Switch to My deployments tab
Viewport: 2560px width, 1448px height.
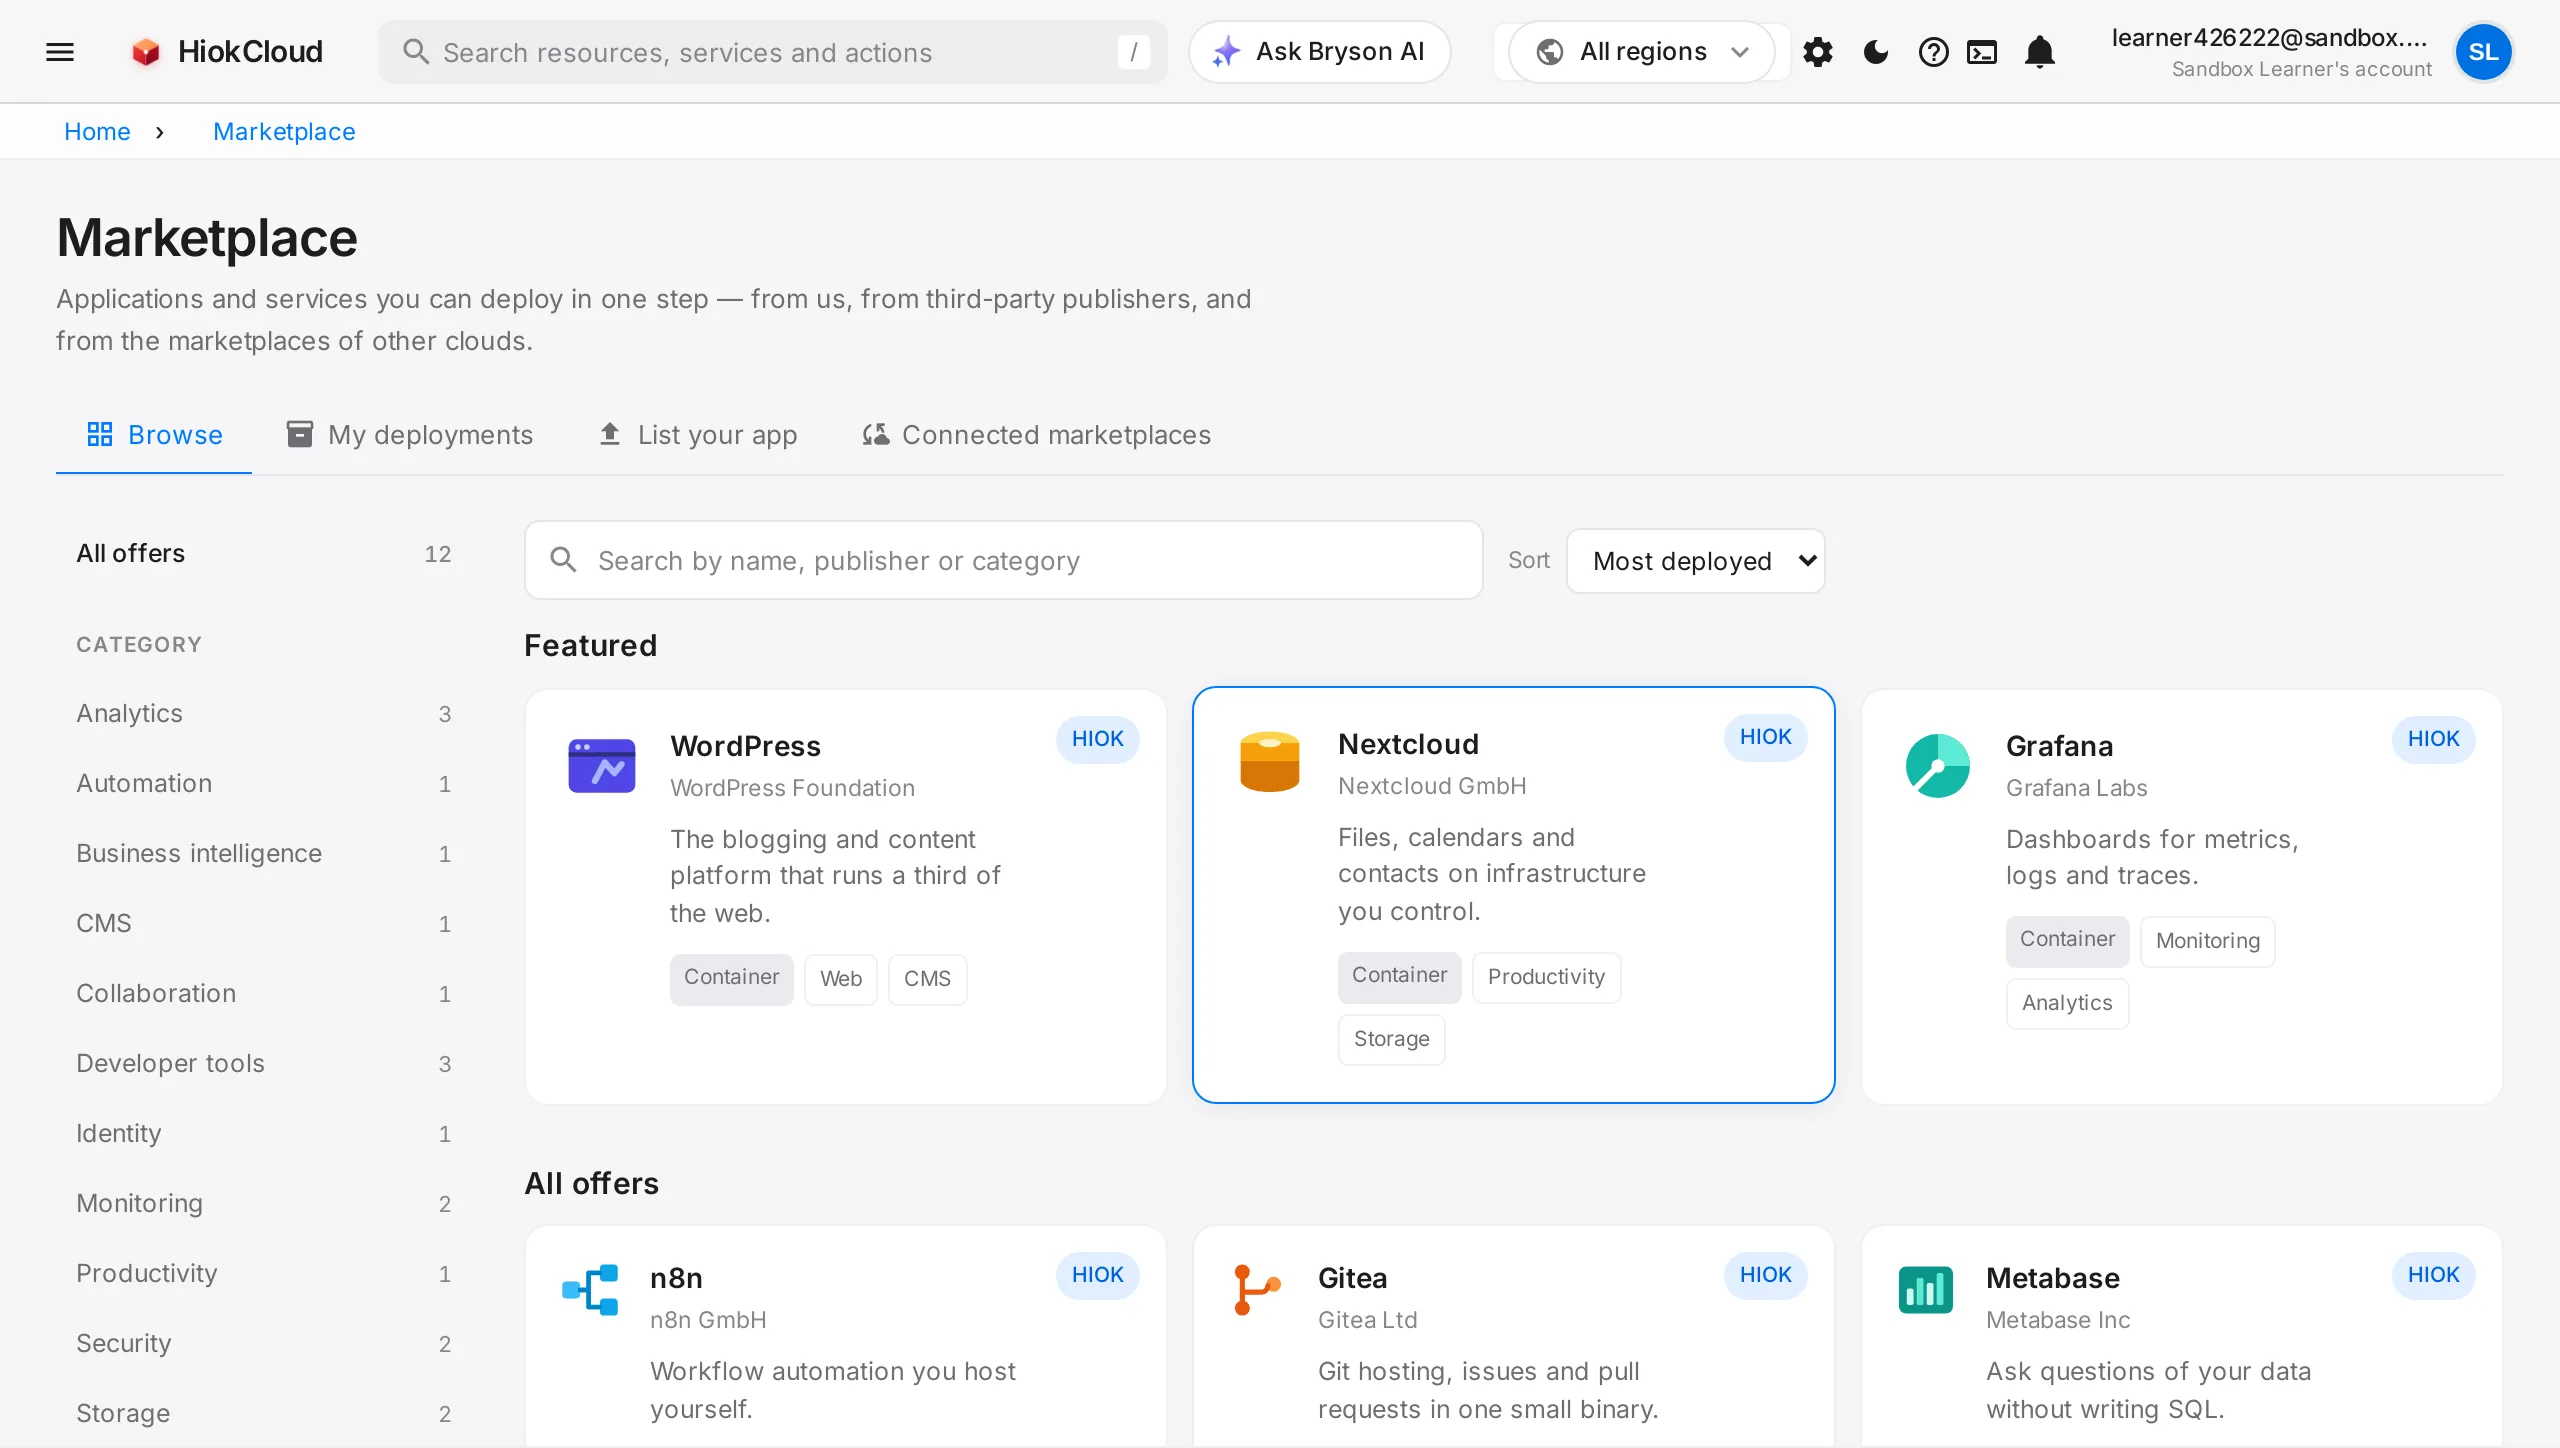[409, 435]
